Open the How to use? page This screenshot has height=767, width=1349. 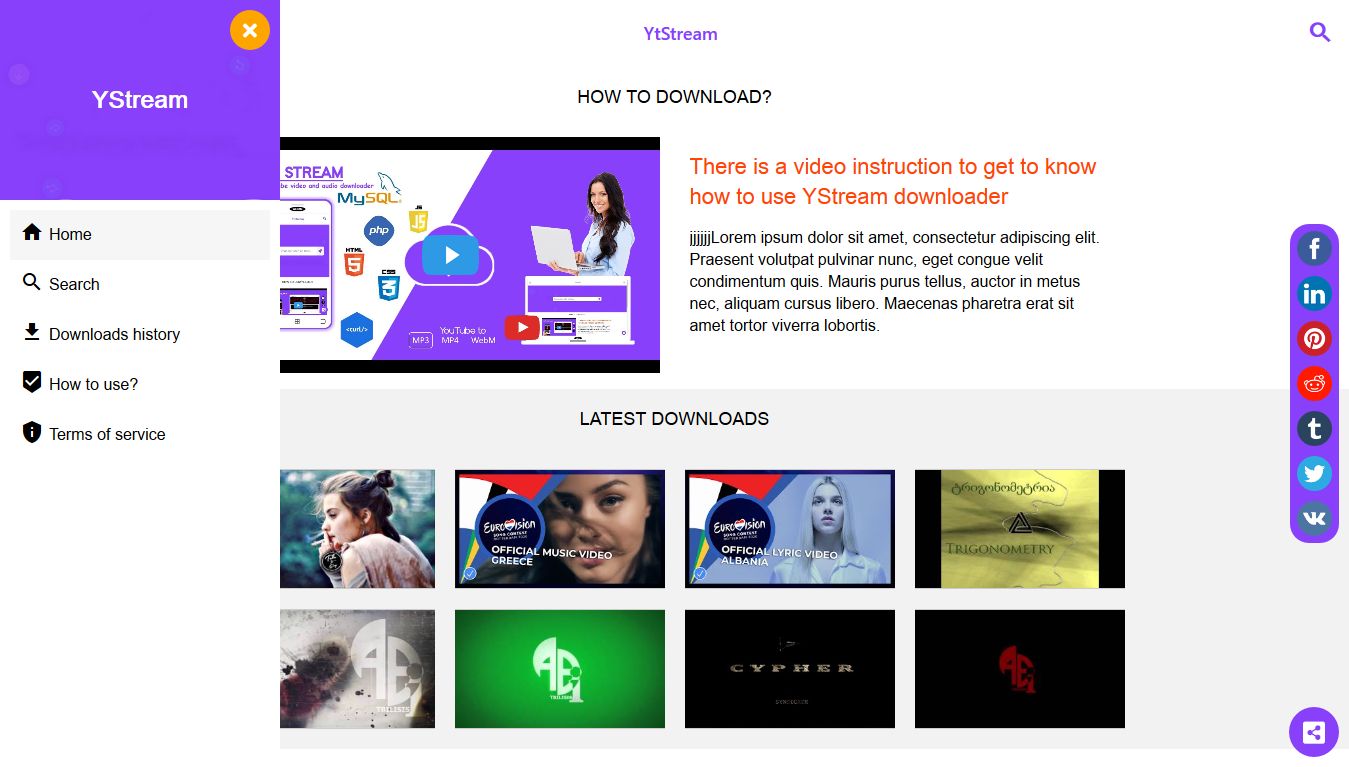click(x=140, y=385)
